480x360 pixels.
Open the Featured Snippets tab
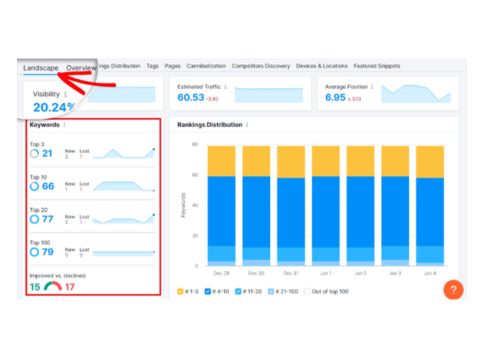tap(377, 66)
